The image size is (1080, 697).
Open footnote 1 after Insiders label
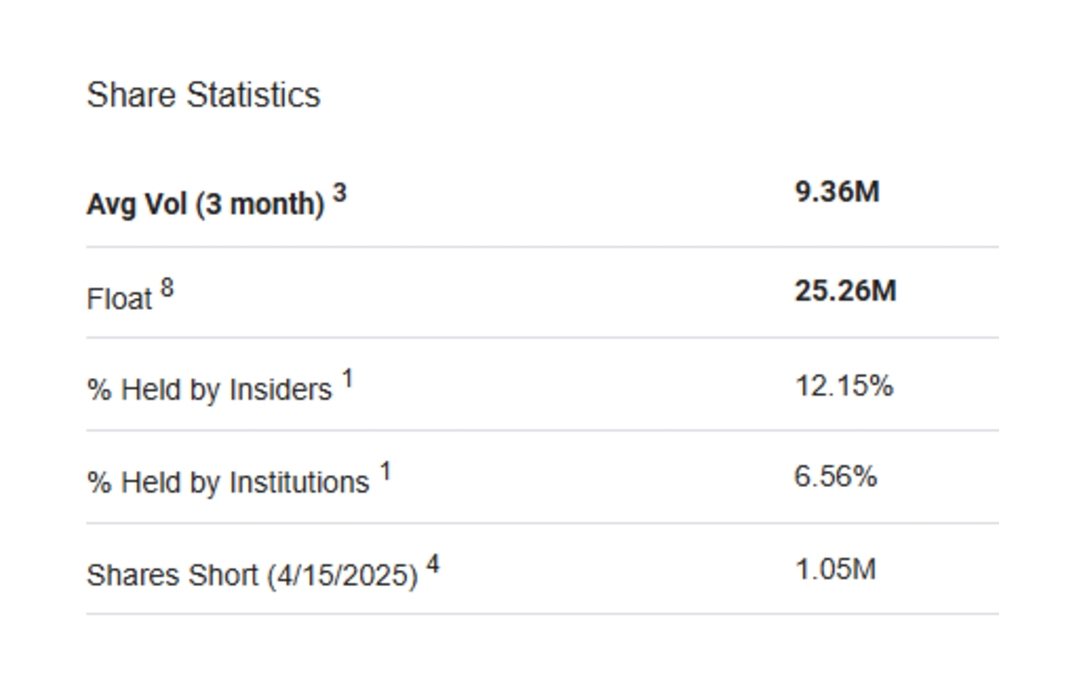click(x=347, y=379)
